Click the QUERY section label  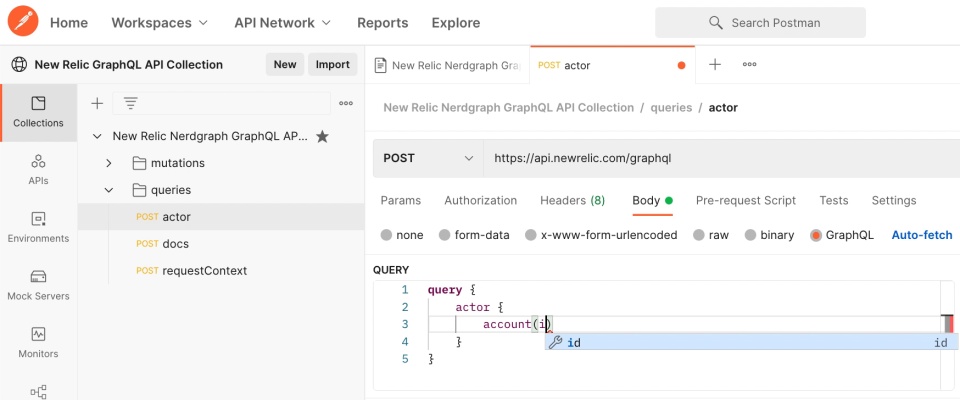click(x=391, y=270)
